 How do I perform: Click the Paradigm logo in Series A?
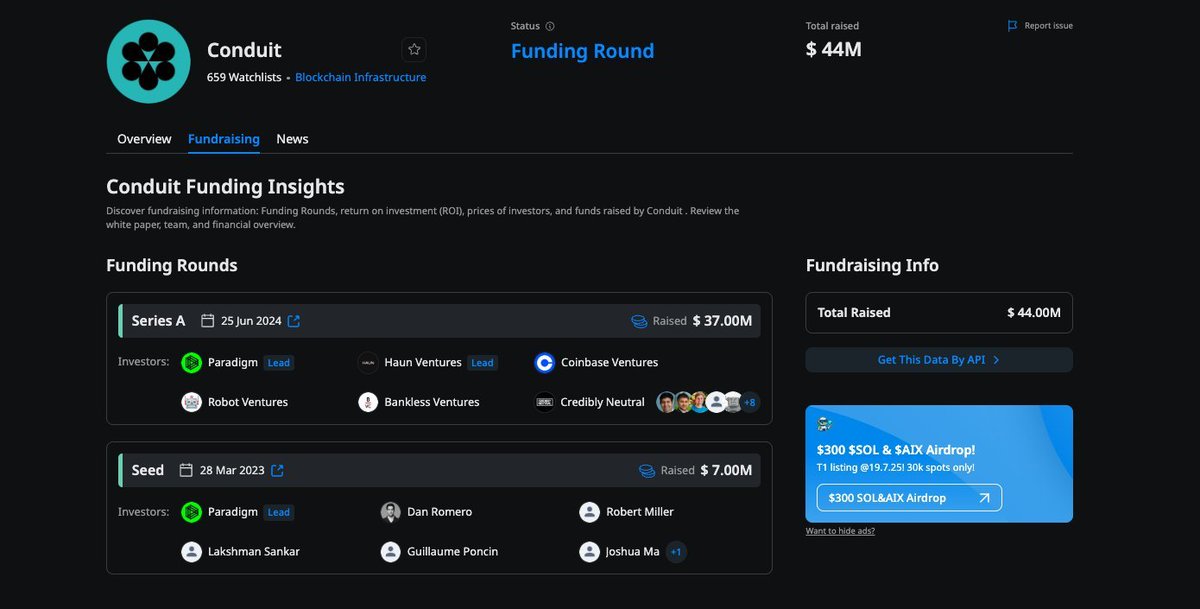pos(191,362)
